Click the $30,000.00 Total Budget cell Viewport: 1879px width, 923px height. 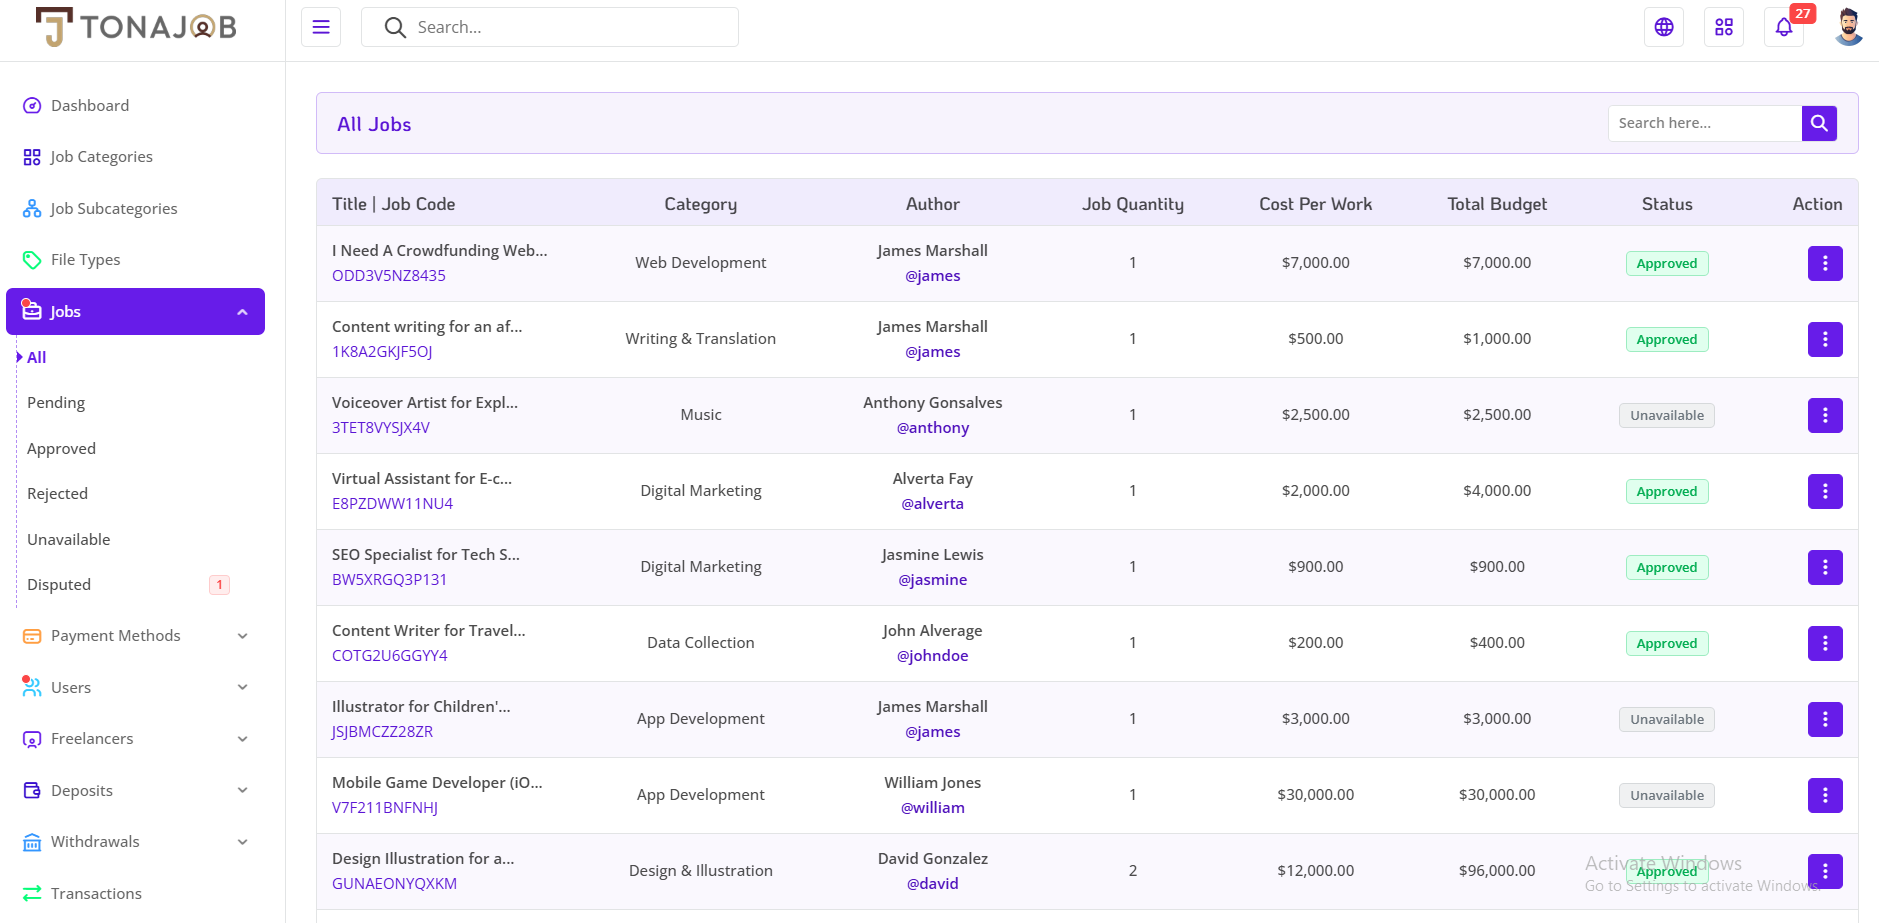pos(1497,795)
